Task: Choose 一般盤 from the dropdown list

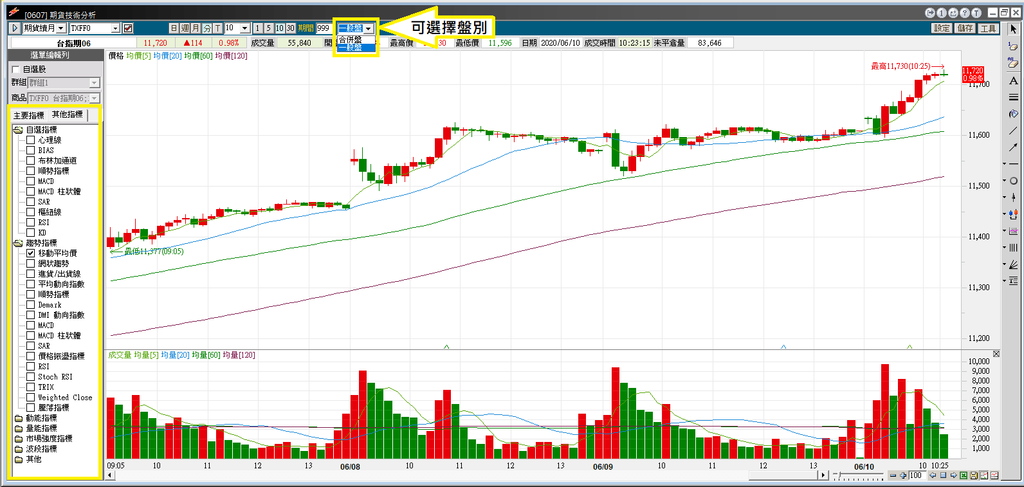Action: point(357,47)
